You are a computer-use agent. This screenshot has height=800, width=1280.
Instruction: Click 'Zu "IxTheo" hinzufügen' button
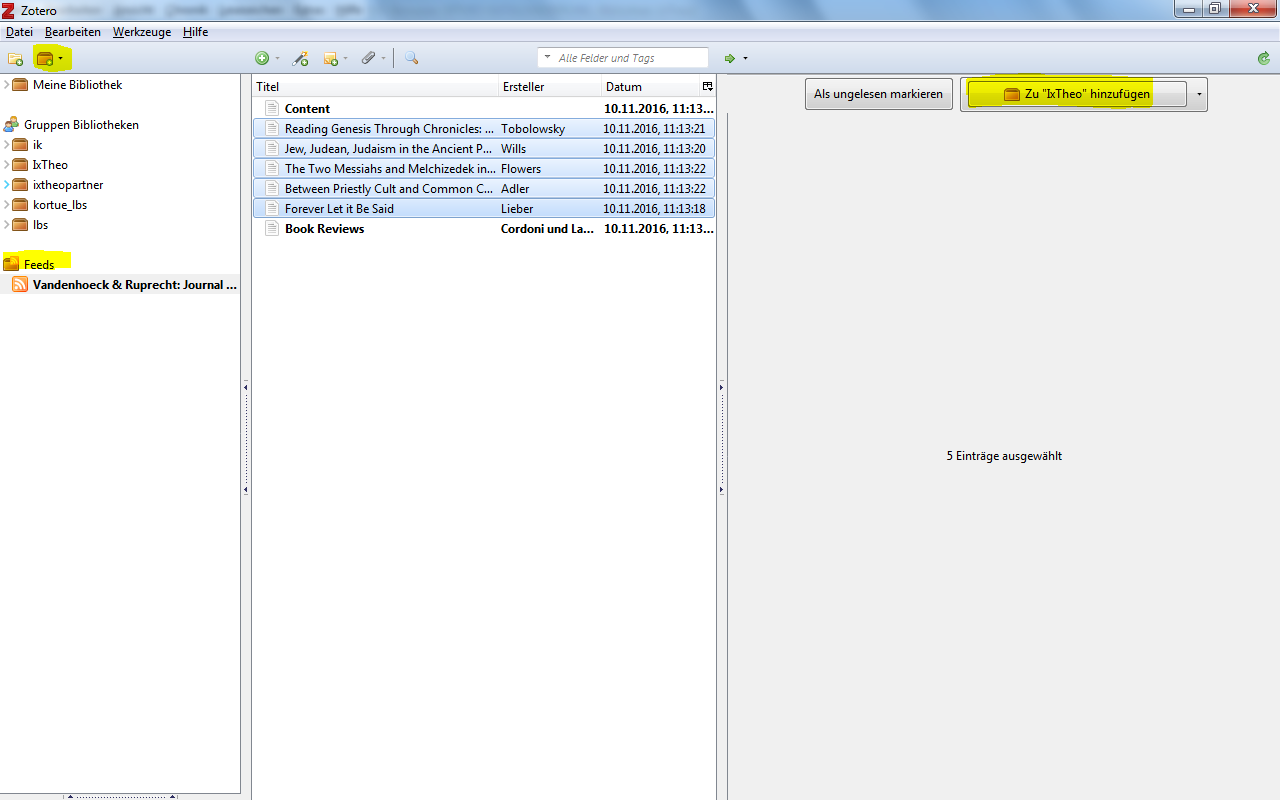(x=1076, y=94)
